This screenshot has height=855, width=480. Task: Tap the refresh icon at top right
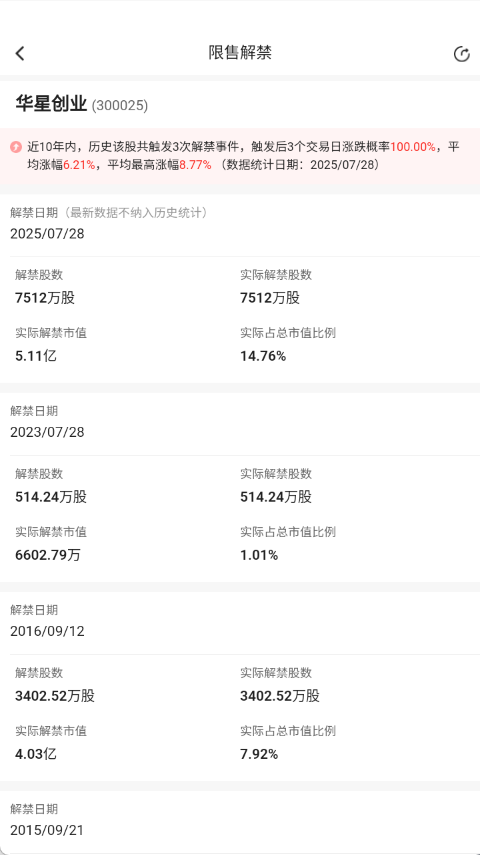[x=461, y=54]
